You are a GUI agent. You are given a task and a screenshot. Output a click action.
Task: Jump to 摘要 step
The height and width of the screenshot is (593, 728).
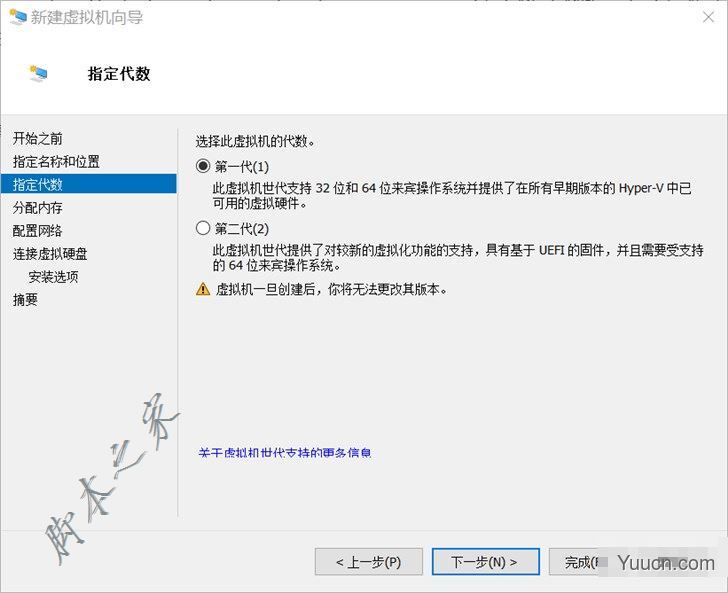pos(25,300)
